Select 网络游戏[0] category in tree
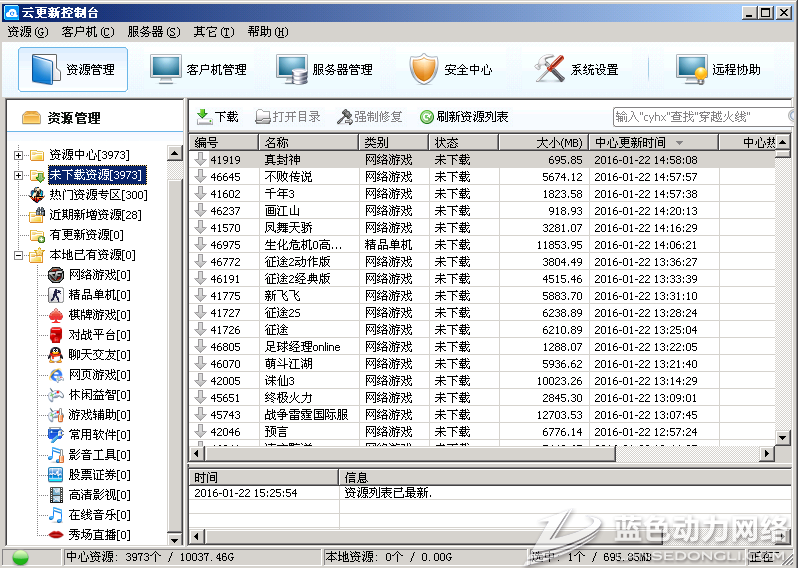The height and width of the screenshot is (568, 798). click(x=98, y=275)
